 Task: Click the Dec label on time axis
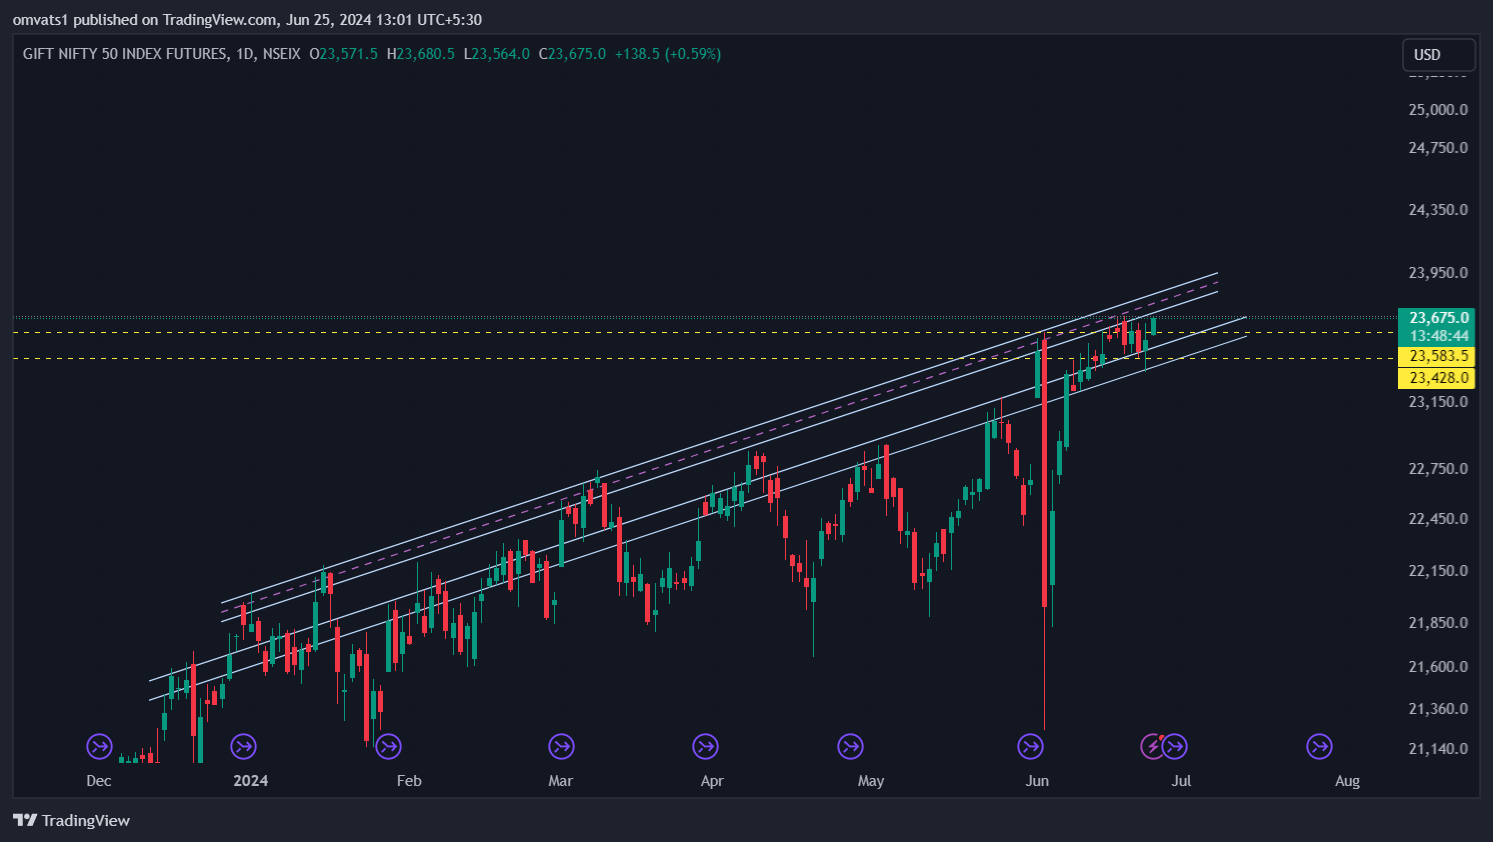point(99,781)
